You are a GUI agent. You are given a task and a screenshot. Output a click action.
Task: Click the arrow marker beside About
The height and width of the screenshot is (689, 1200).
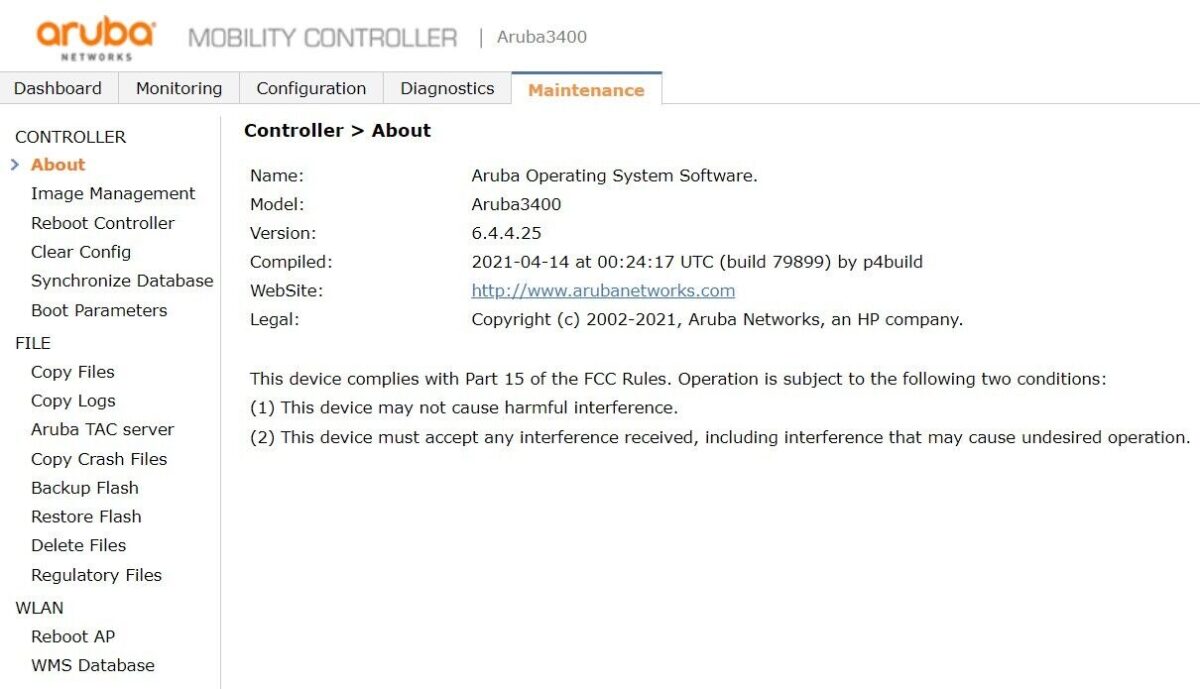point(15,164)
